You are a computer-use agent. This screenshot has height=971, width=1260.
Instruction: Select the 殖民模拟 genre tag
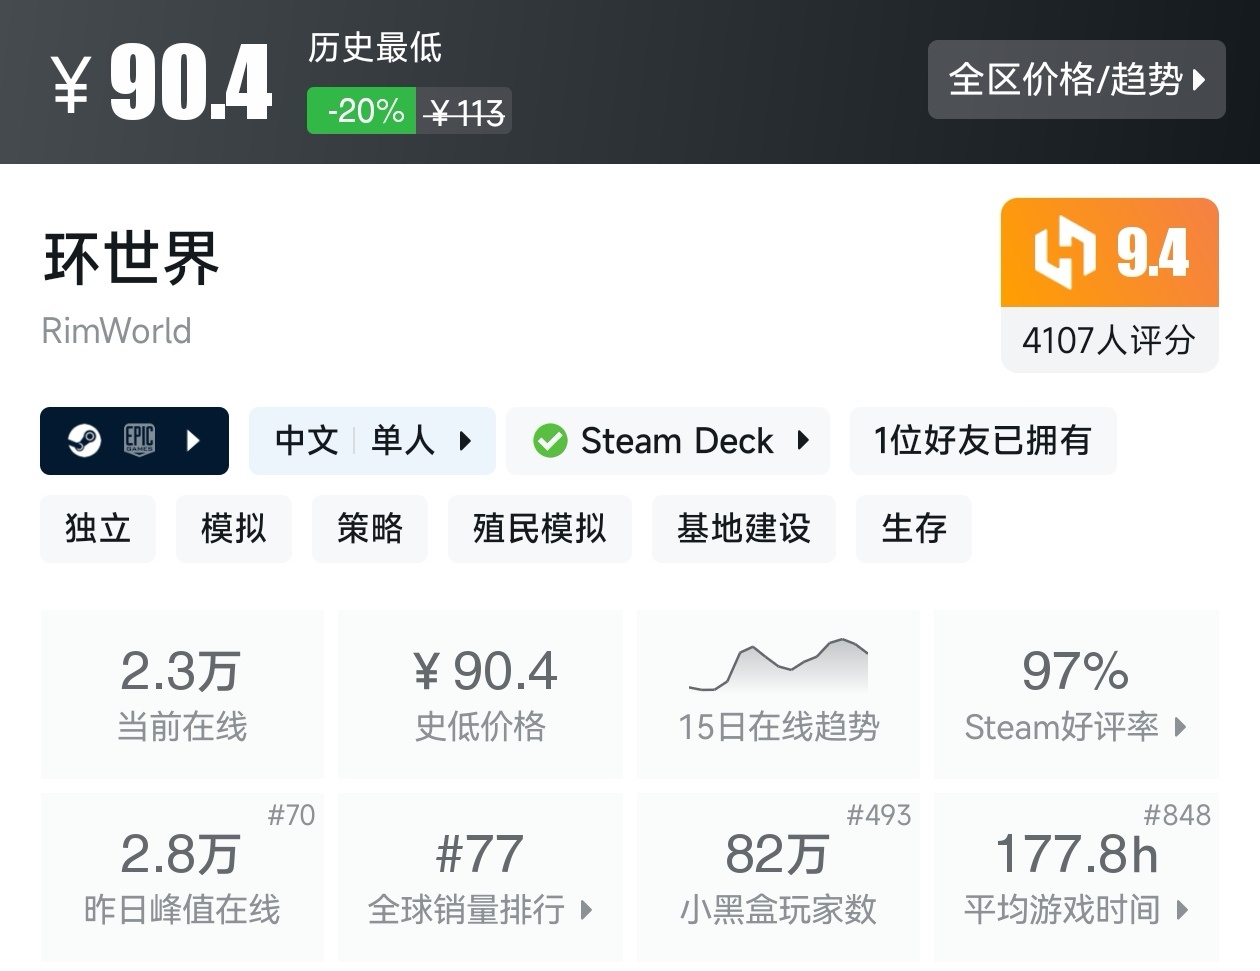pos(540,528)
